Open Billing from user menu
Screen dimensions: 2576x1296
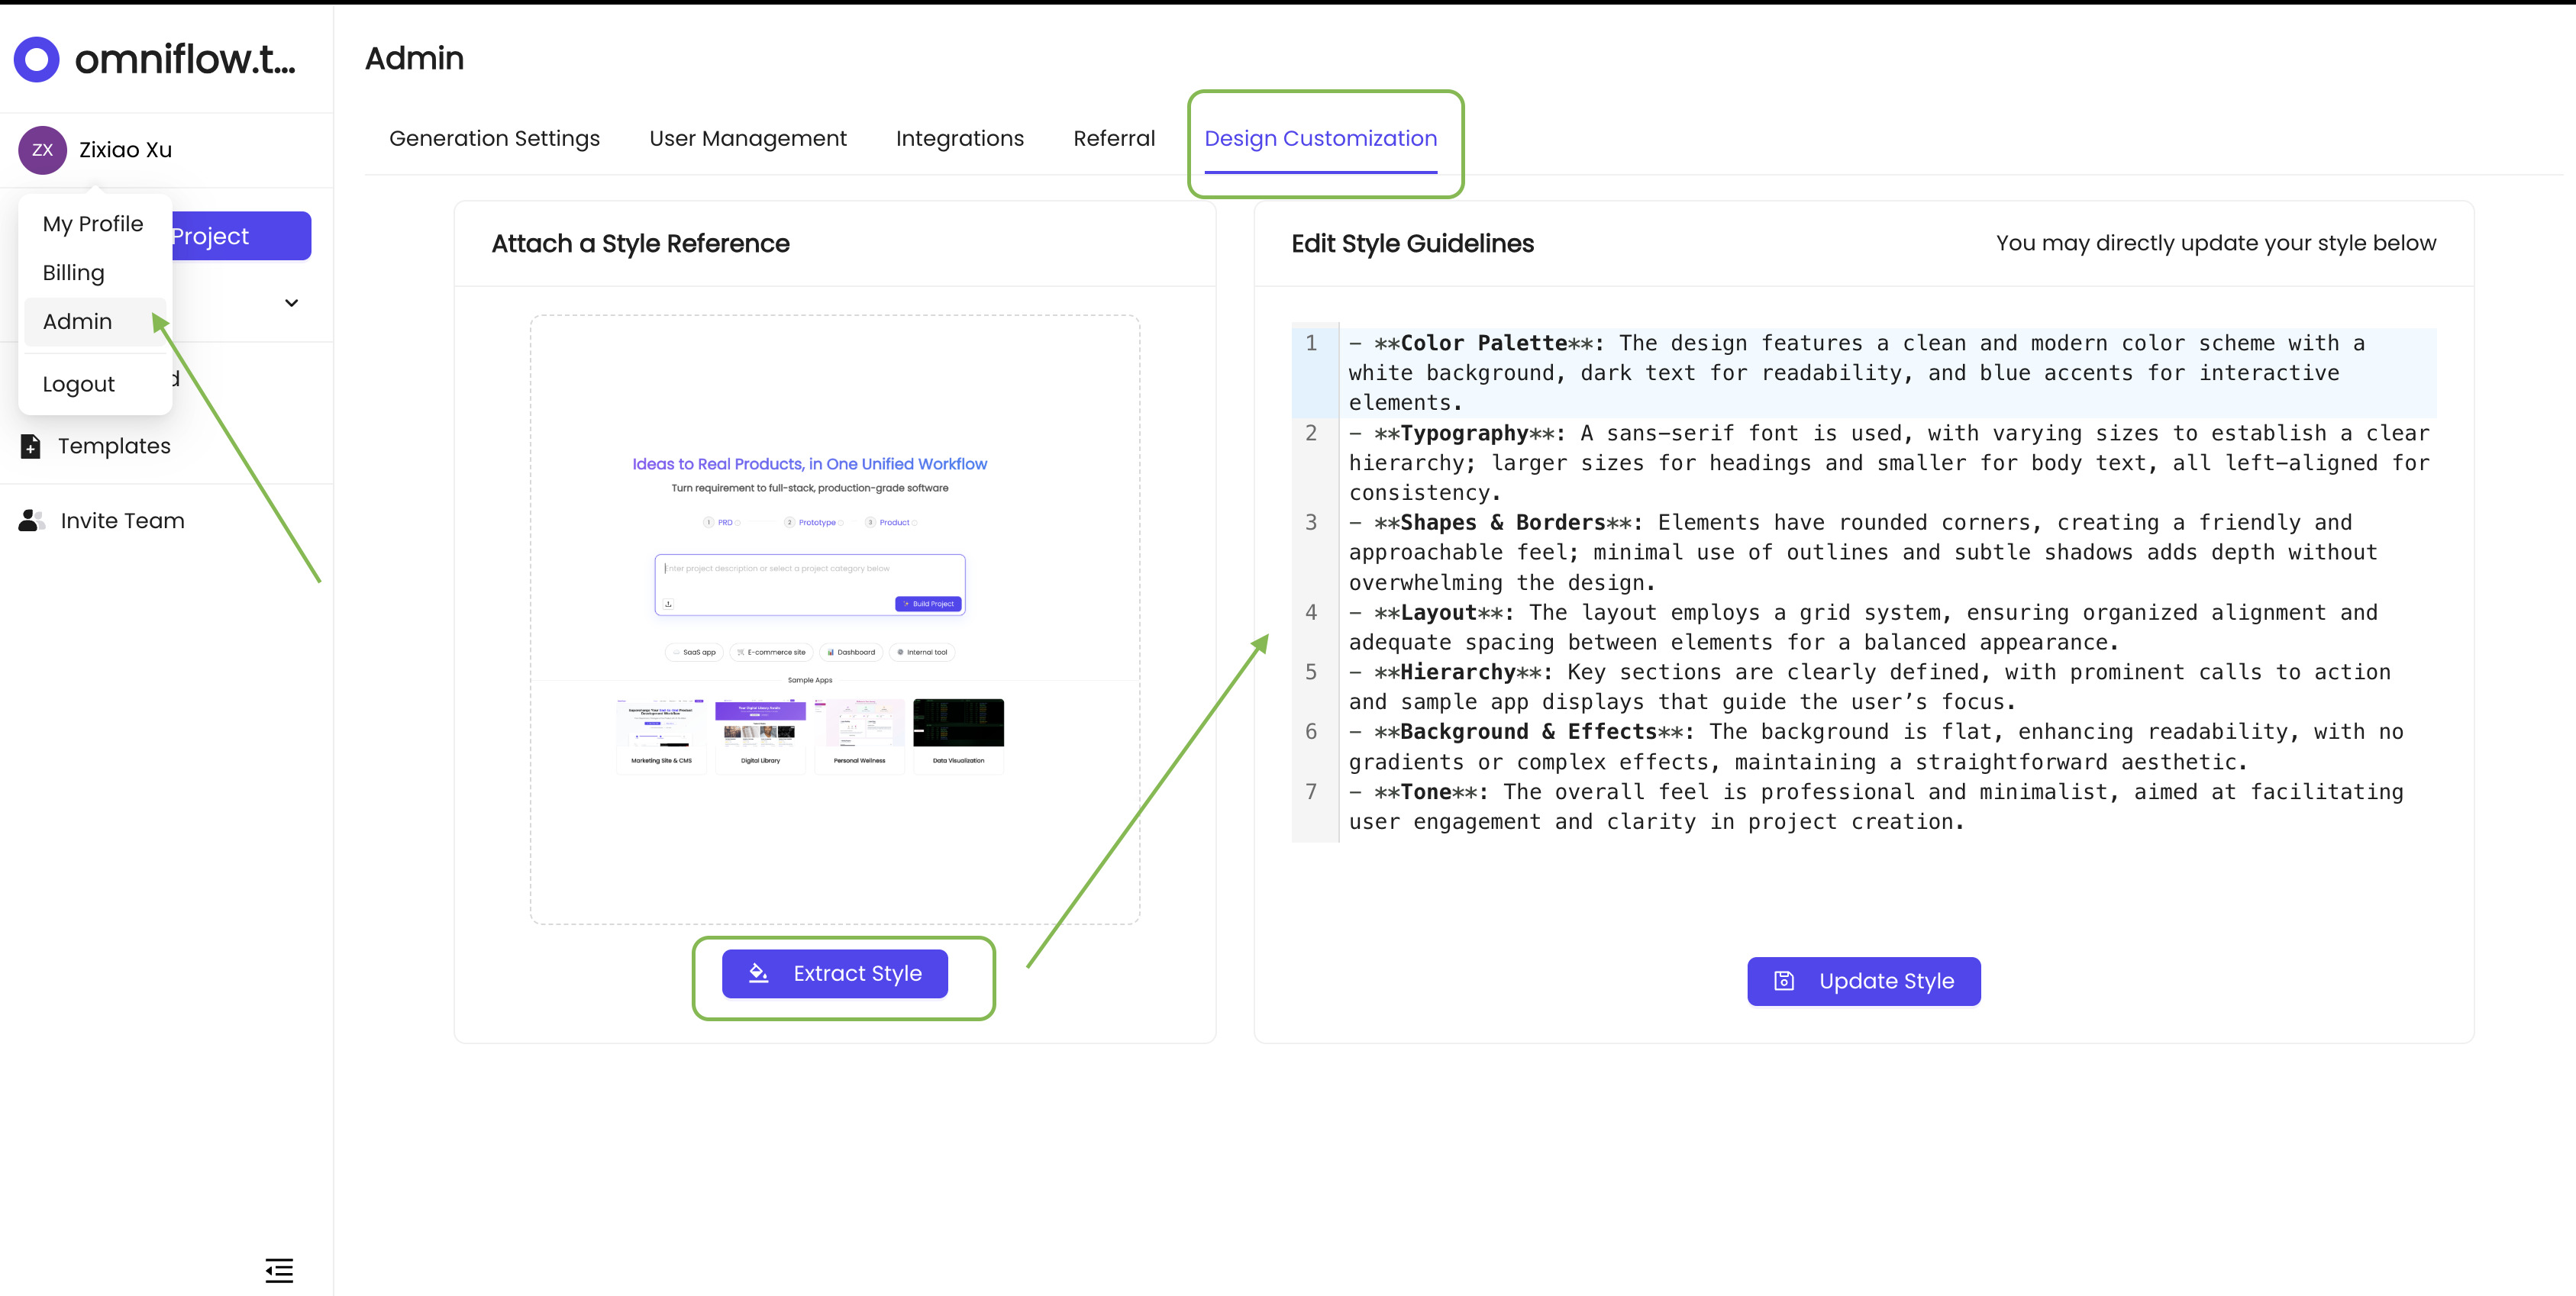pyautogui.click(x=73, y=273)
